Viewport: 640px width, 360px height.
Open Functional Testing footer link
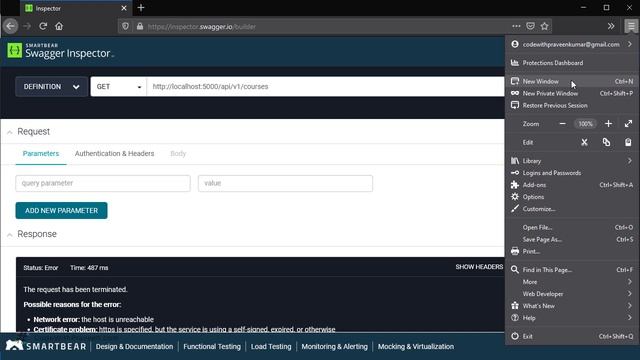tap(212, 347)
